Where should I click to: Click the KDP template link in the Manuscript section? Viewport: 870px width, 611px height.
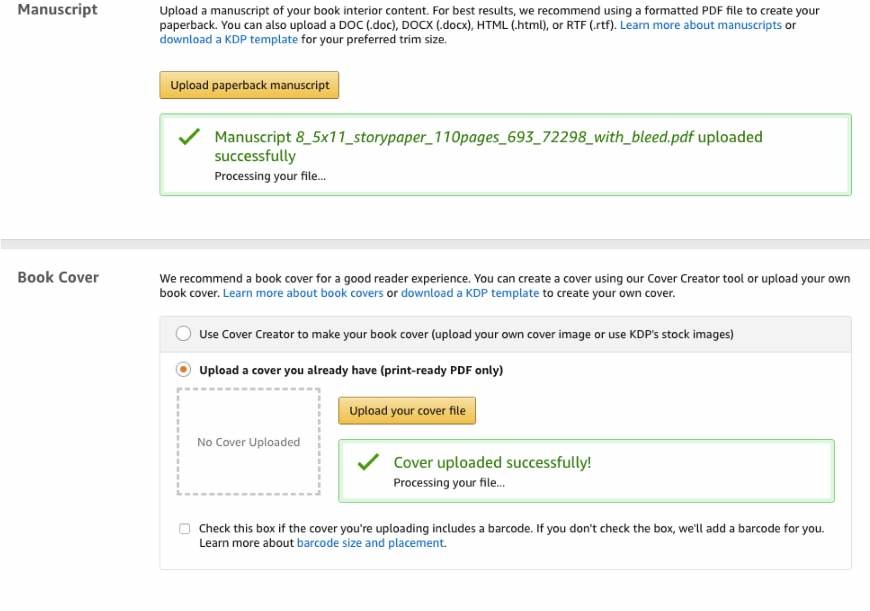pyautogui.click(x=228, y=40)
